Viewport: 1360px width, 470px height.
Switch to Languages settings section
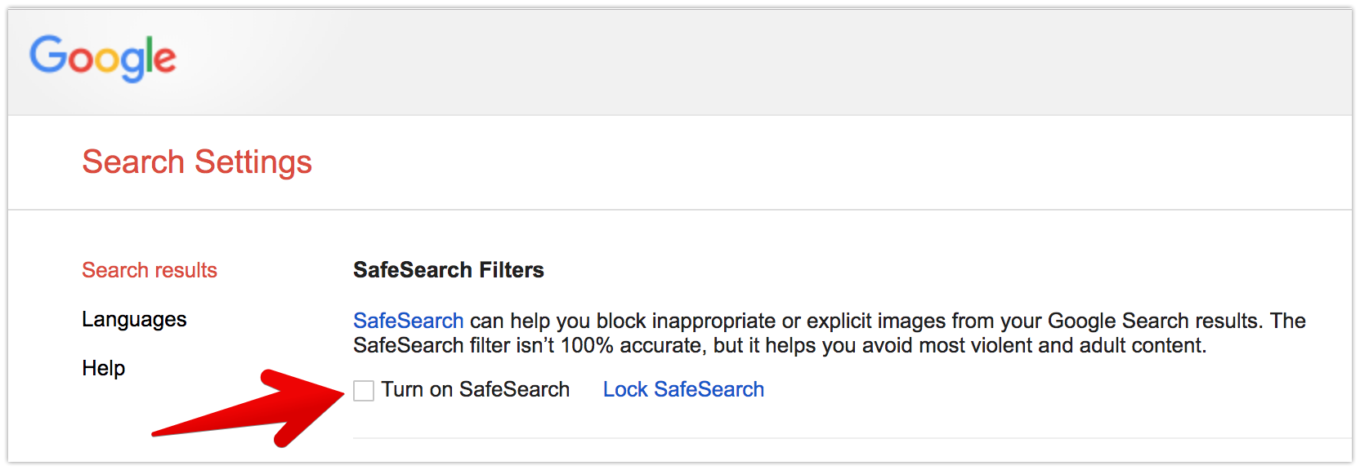(134, 319)
